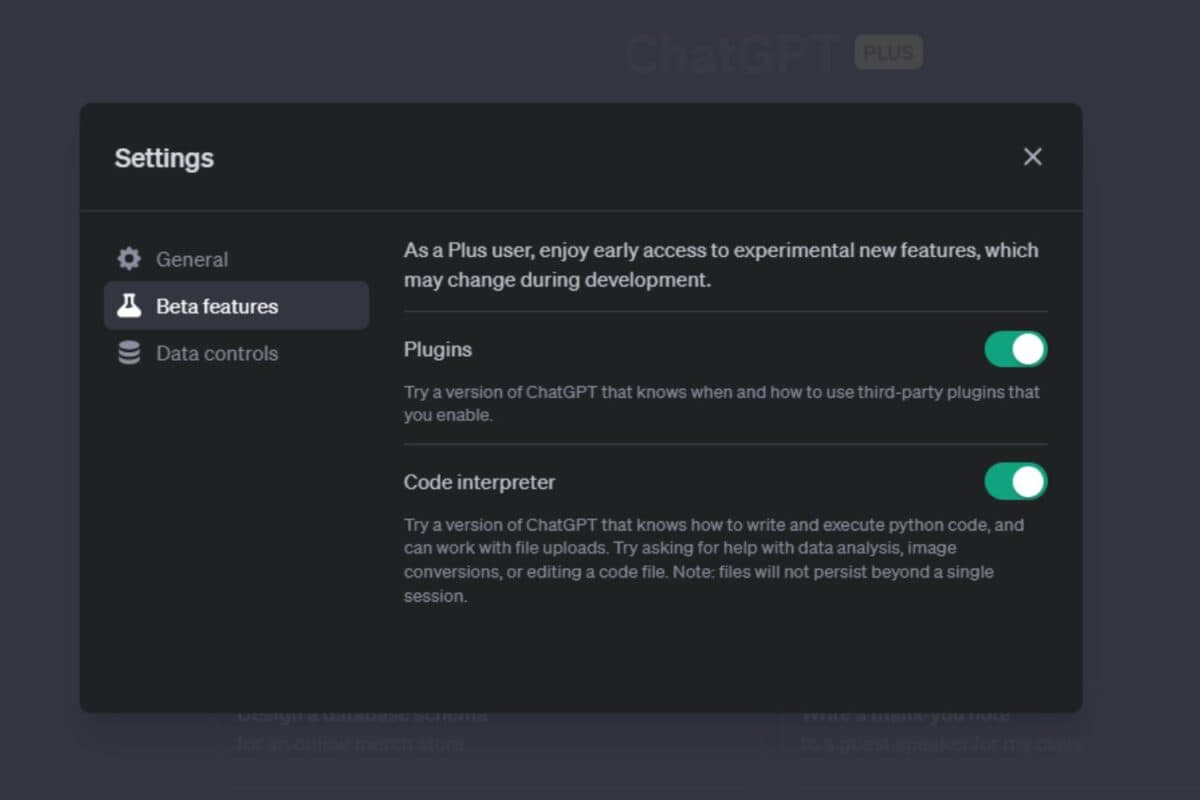The width and height of the screenshot is (1200, 800).
Task: Click the Plus user early access text
Action: [721, 265]
